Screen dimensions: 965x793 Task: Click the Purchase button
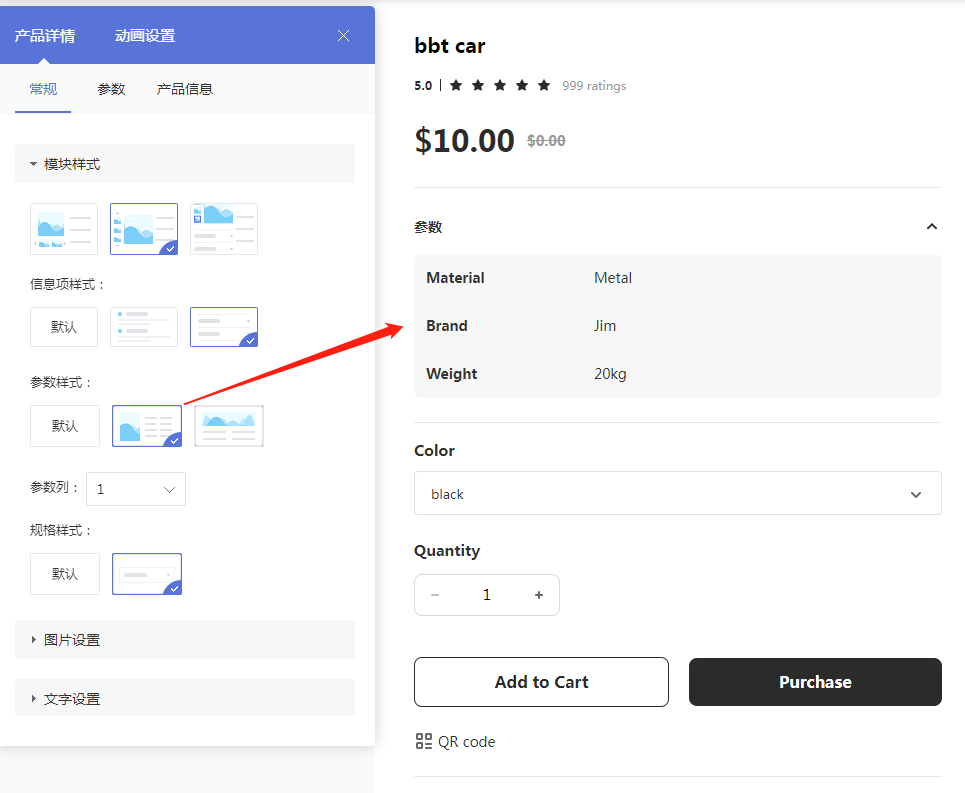[x=815, y=682]
